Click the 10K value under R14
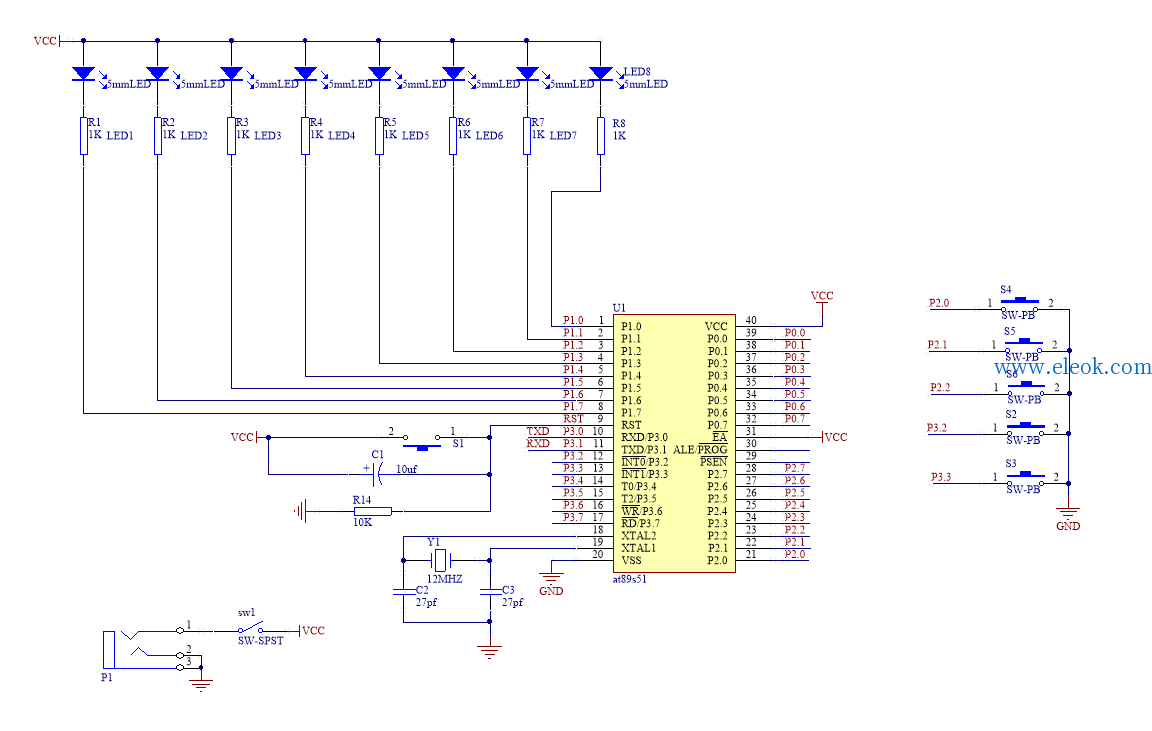Viewport: 1152px width, 731px height. tap(362, 522)
